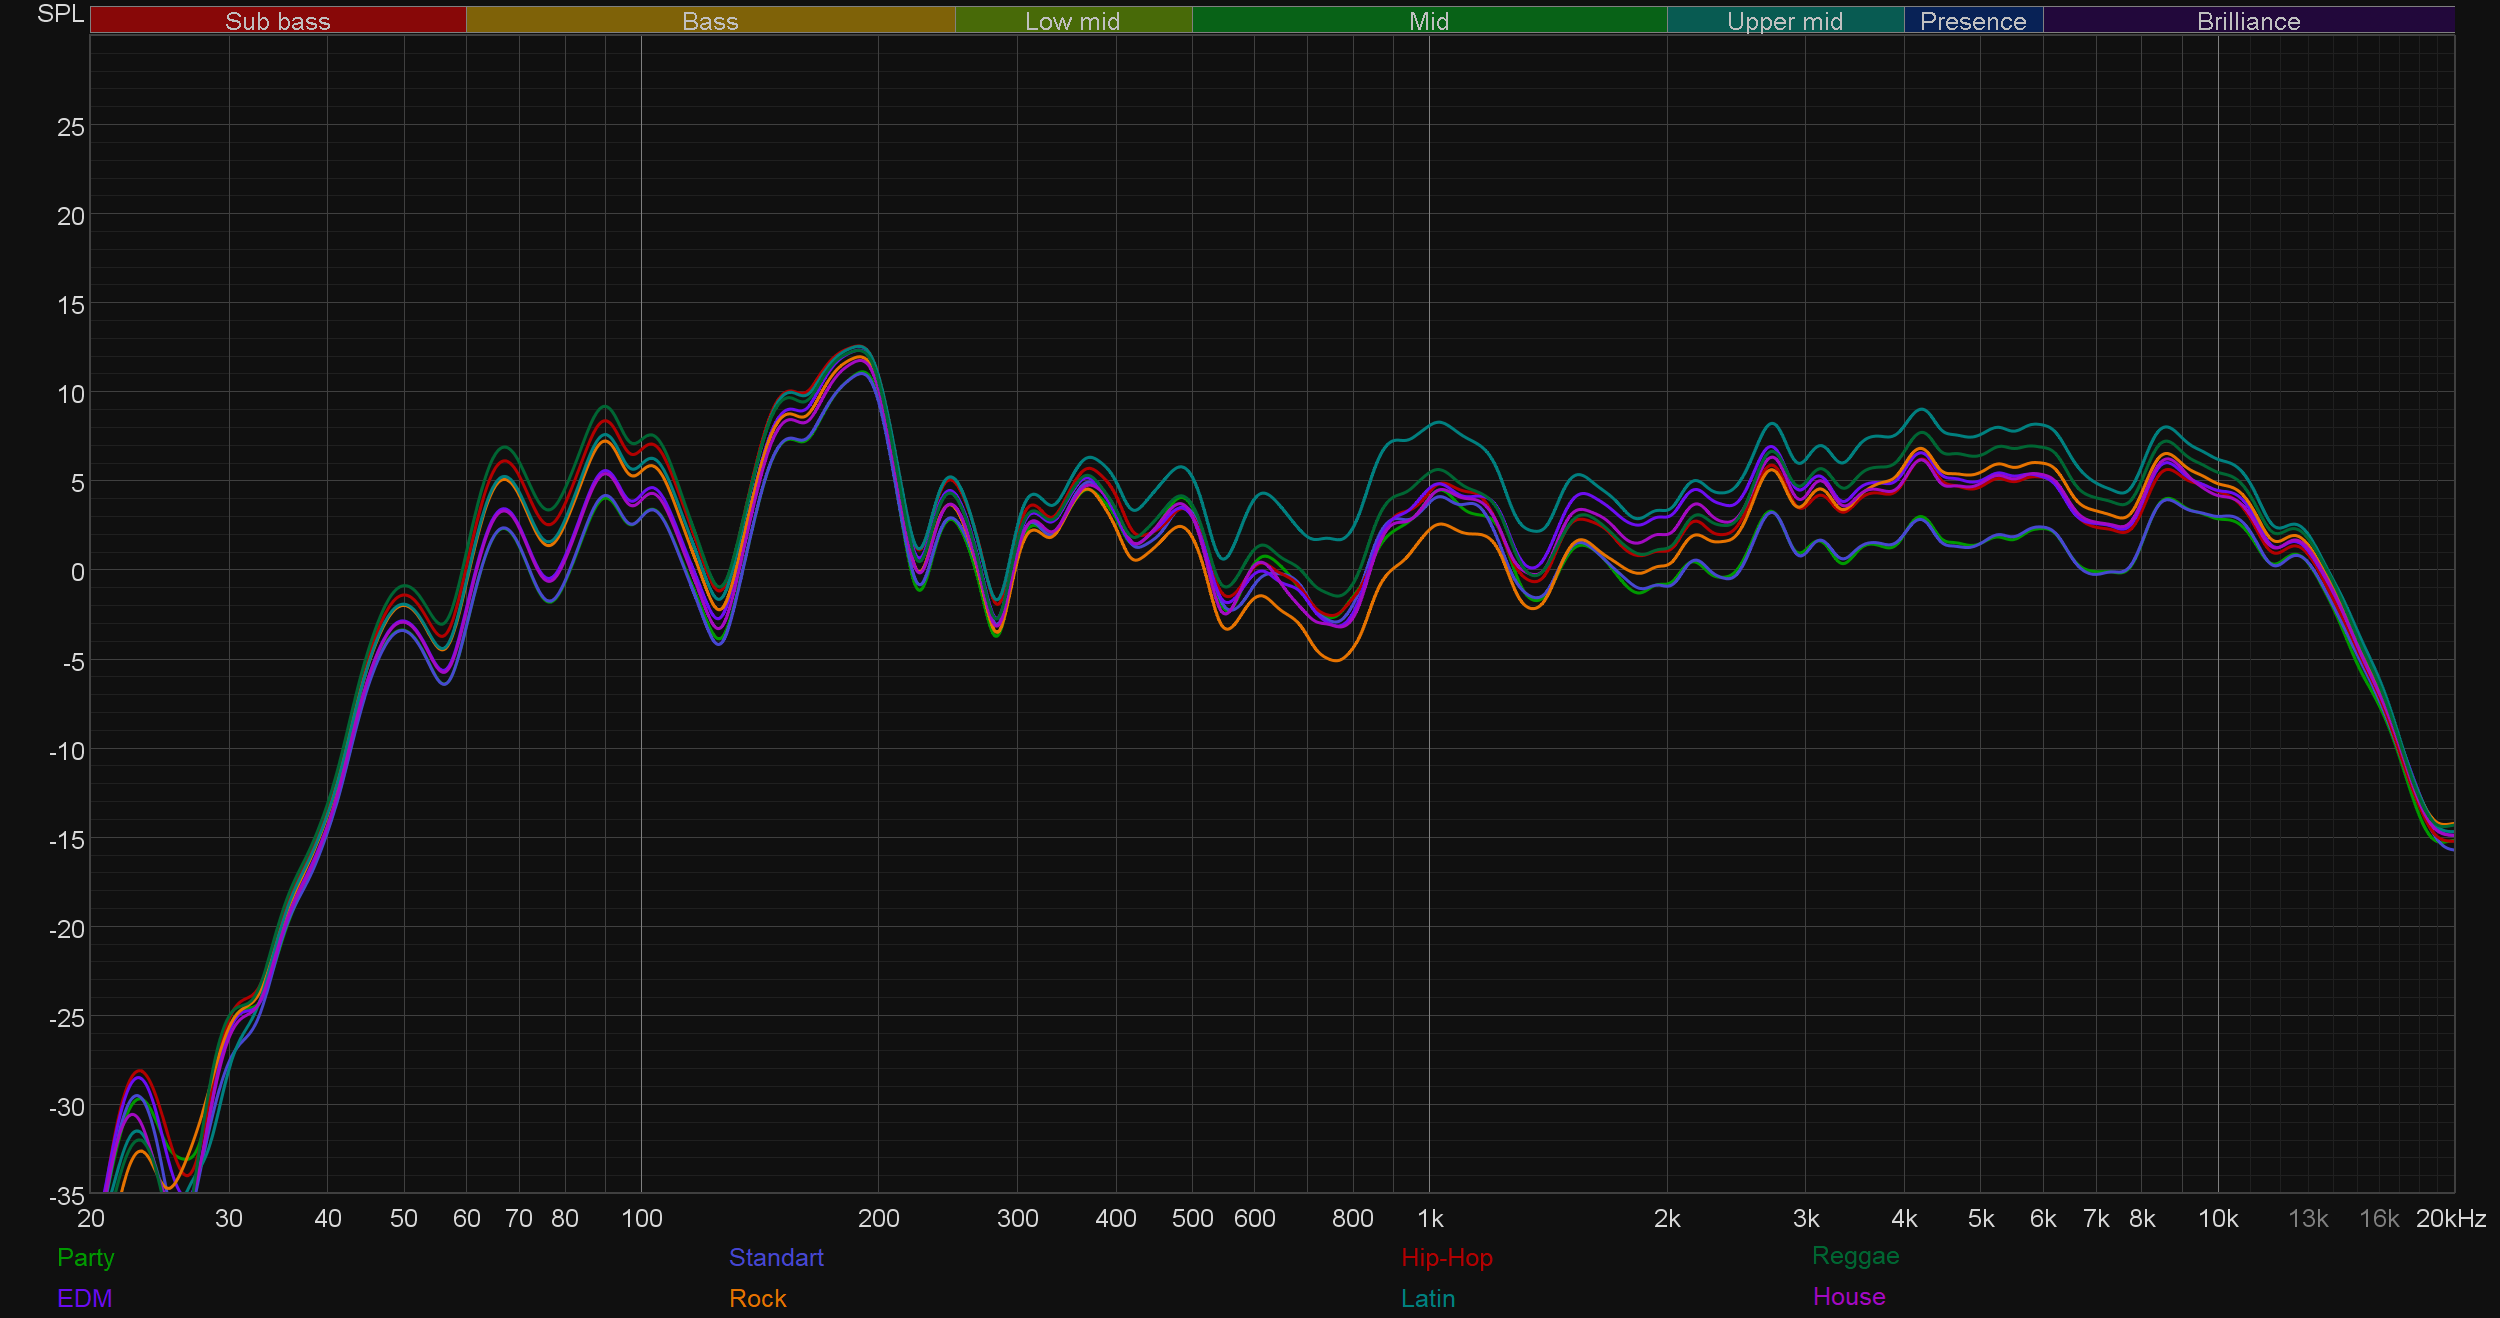Click the Brilliance band header

[2248, 21]
